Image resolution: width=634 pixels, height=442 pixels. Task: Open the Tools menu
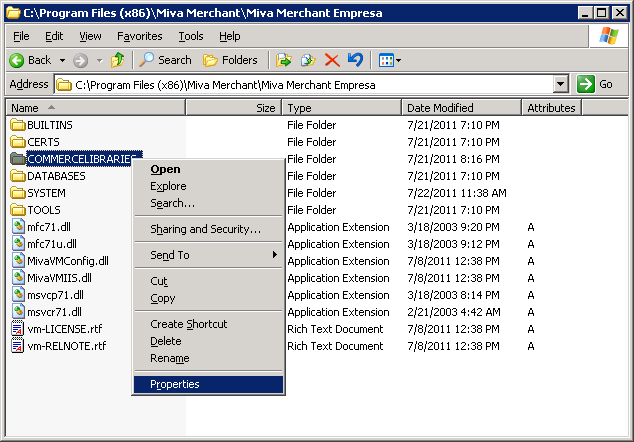(x=191, y=36)
